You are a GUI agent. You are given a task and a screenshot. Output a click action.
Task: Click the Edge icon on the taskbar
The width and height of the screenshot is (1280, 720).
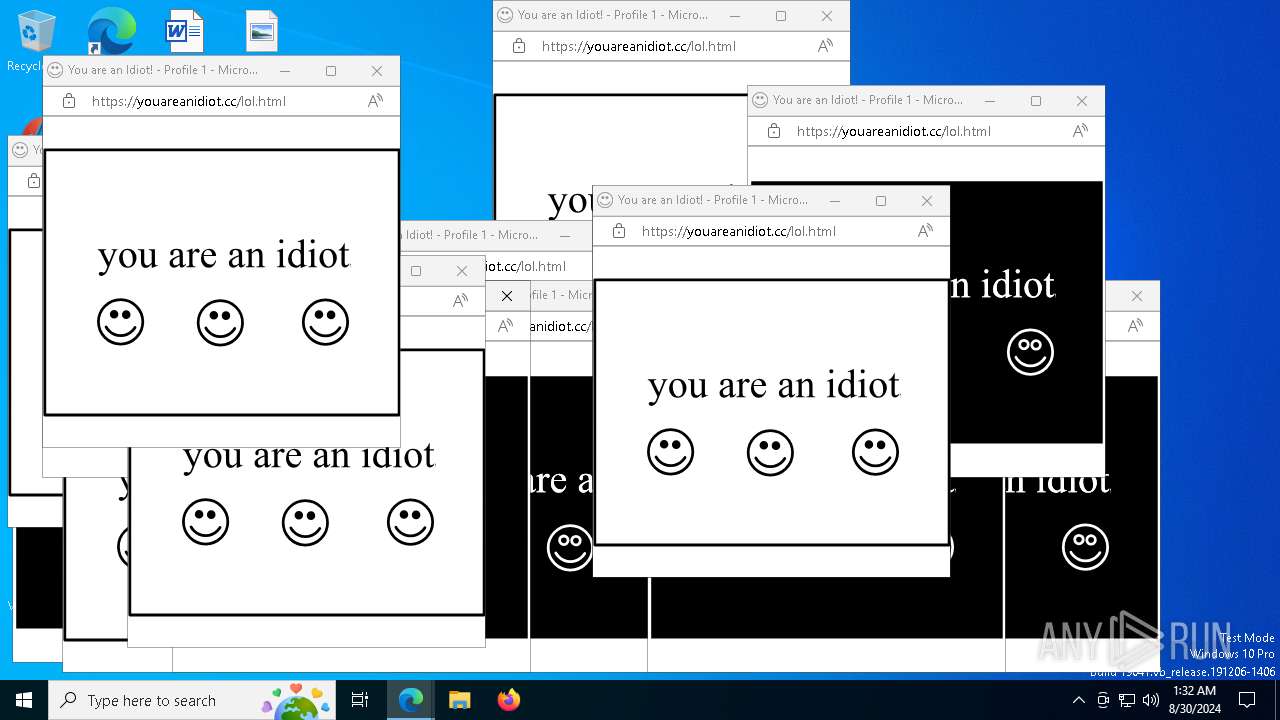[411, 700]
